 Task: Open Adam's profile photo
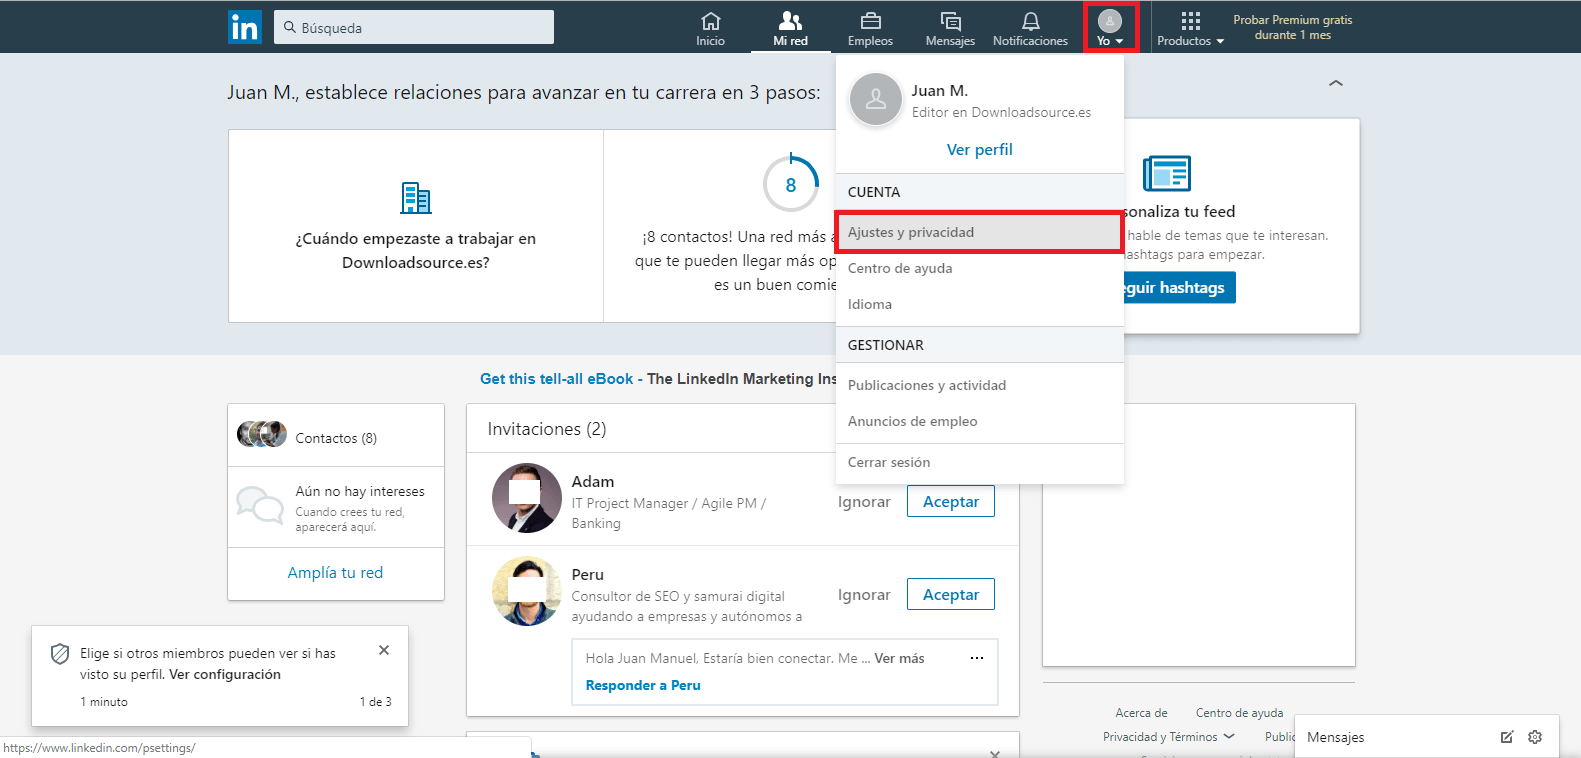click(x=527, y=498)
